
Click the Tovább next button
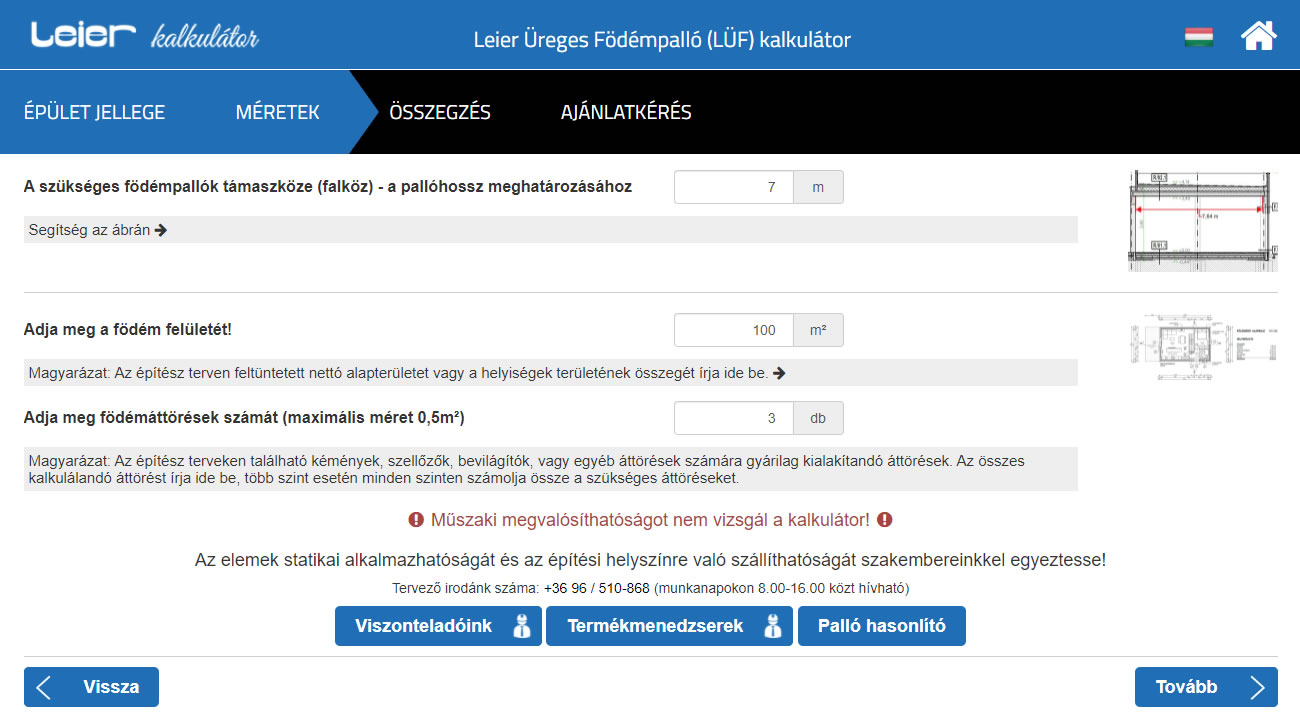(x=1205, y=687)
